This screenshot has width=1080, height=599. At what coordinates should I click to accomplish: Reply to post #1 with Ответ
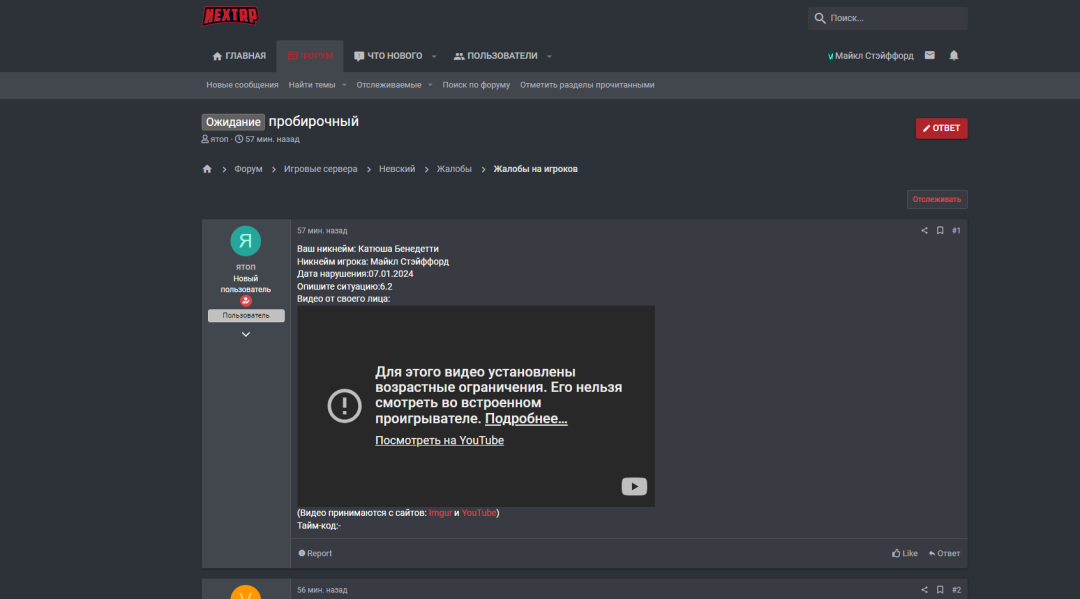coord(944,554)
